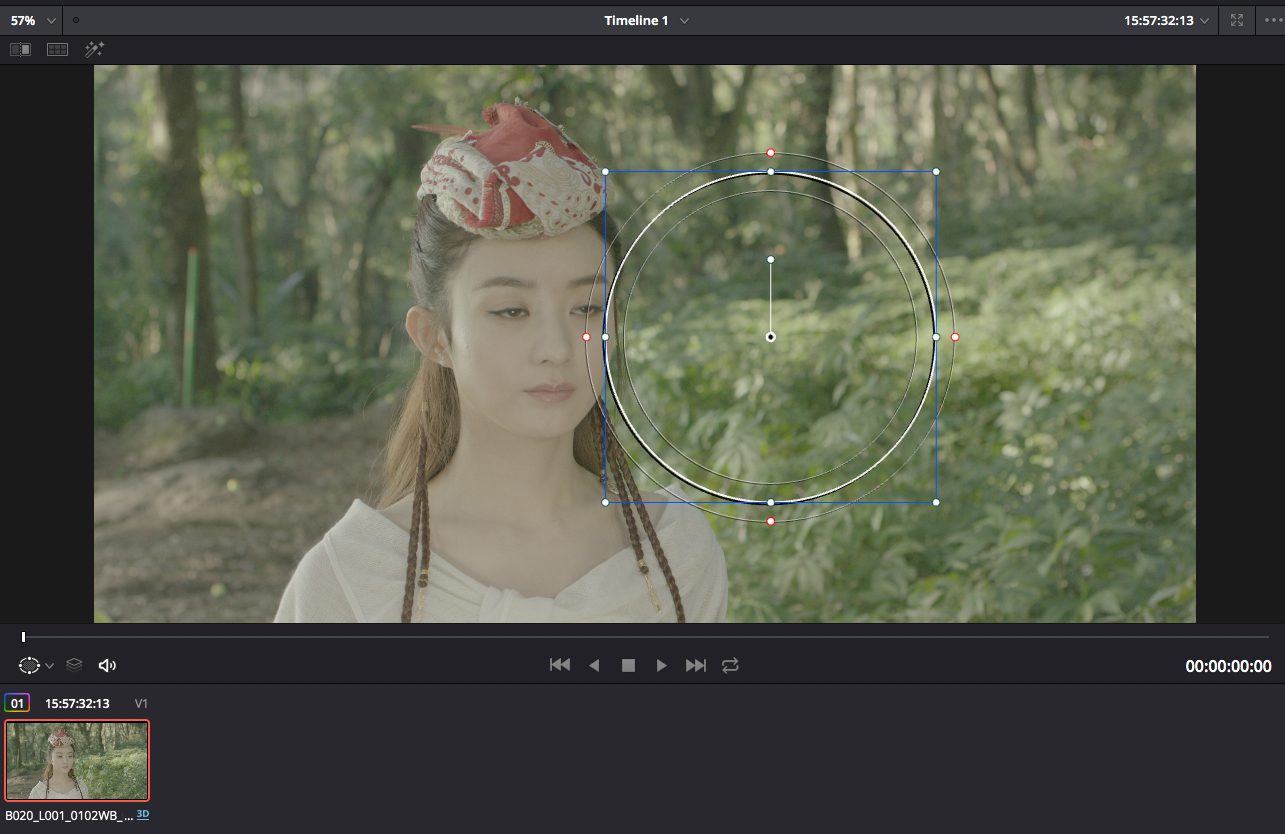Click the Power Window on-screen control icon
The height and width of the screenshot is (834, 1285).
tap(29, 665)
